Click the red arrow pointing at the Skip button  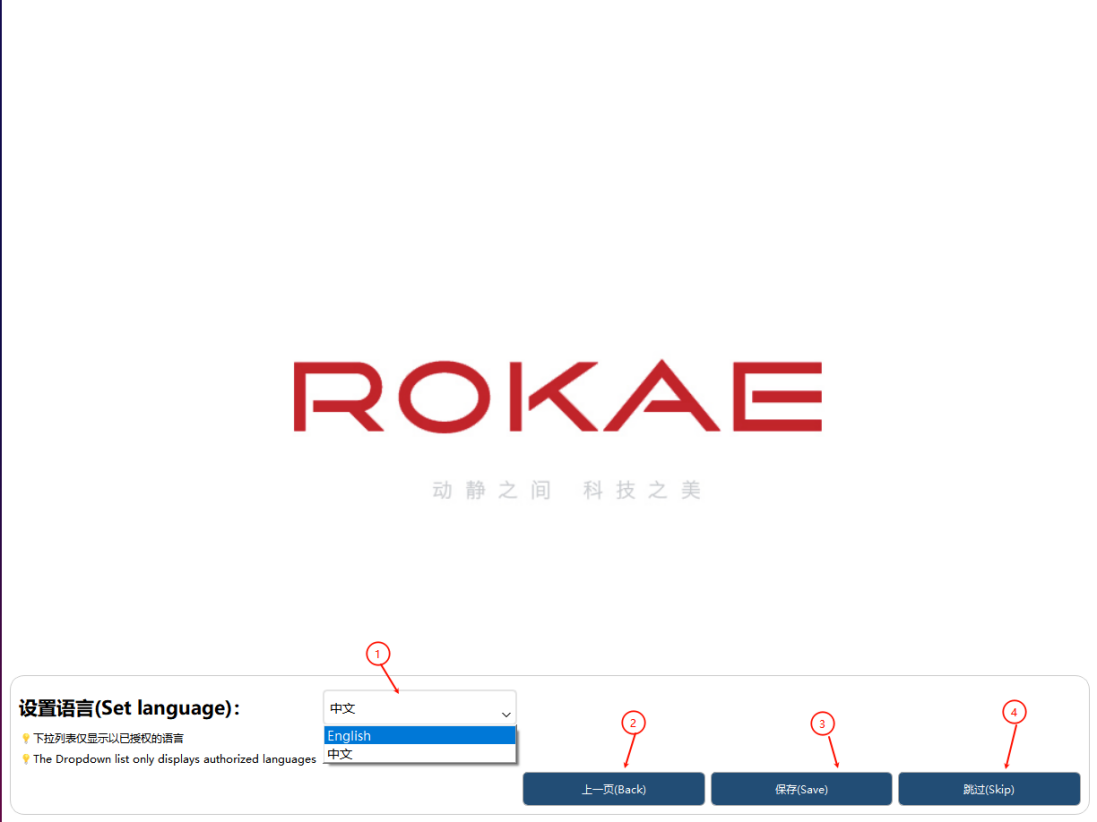[1010, 746]
